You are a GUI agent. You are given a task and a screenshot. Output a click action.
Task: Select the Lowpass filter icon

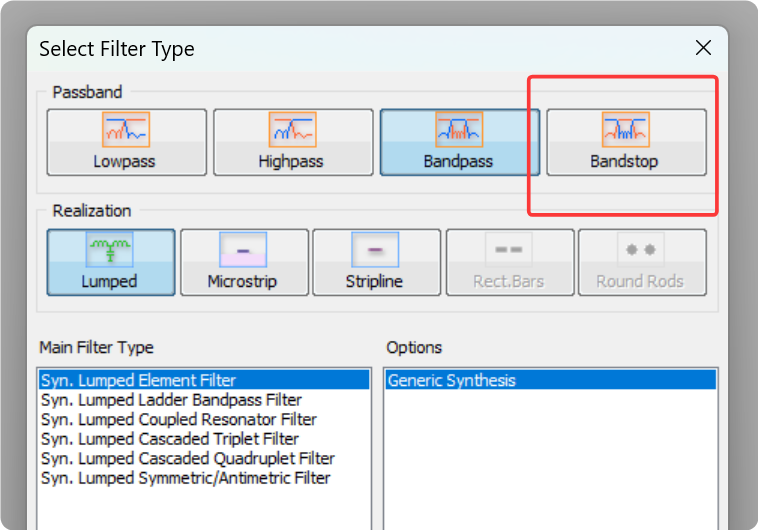[x=126, y=129]
